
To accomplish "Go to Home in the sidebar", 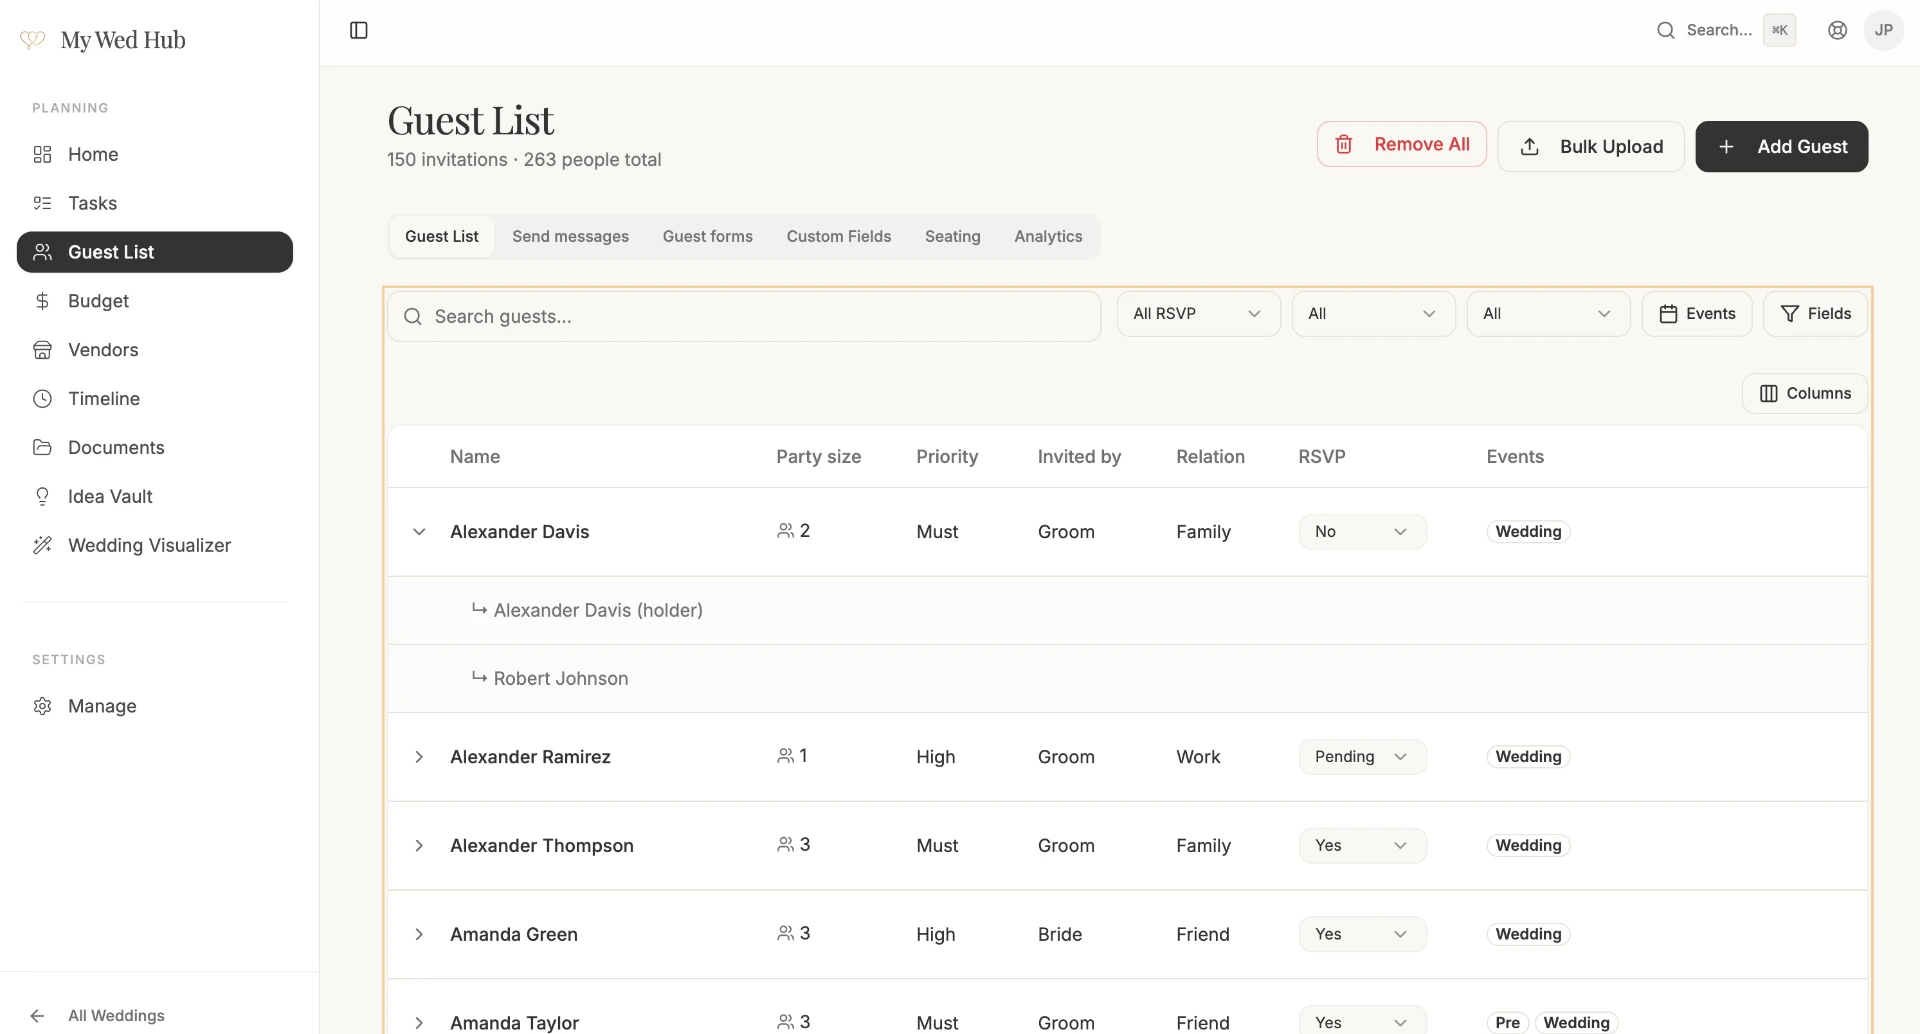I will pos(155,154).
